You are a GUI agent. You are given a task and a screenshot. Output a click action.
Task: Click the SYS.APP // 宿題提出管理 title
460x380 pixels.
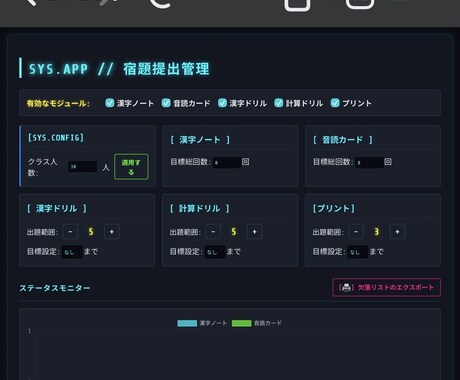tap(119, 69)
